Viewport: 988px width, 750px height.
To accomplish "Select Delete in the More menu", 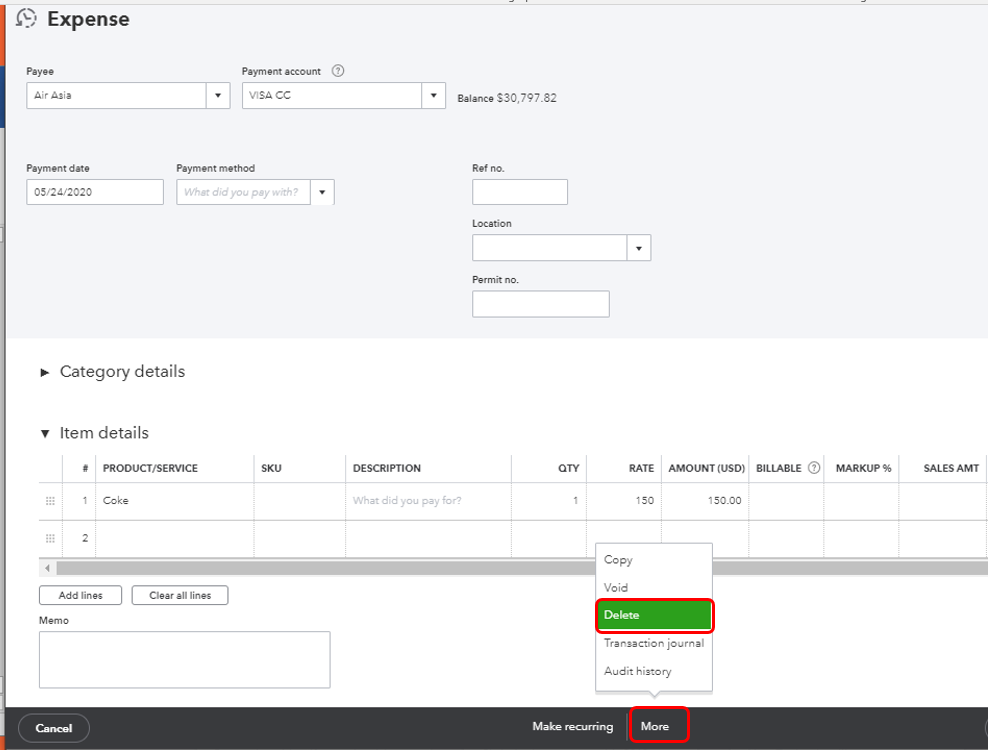I will pos(654,615).
